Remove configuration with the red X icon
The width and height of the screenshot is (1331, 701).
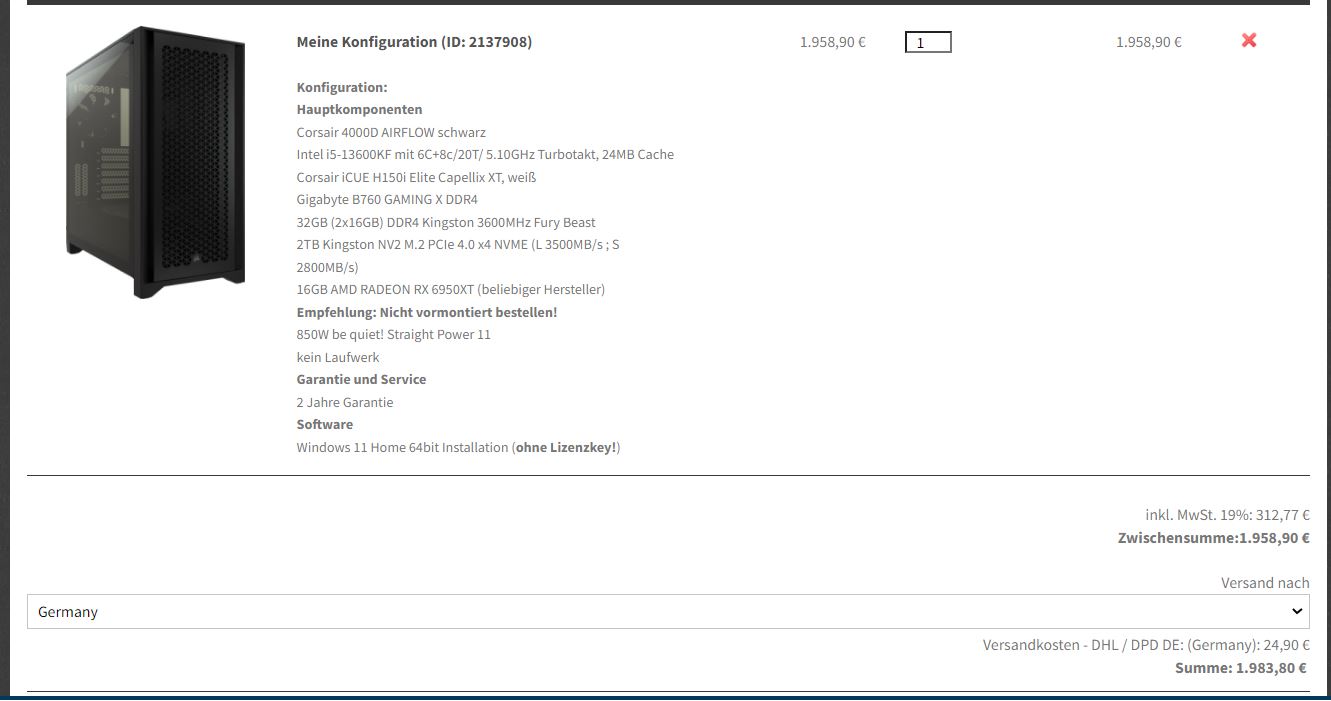(1249, 40)
